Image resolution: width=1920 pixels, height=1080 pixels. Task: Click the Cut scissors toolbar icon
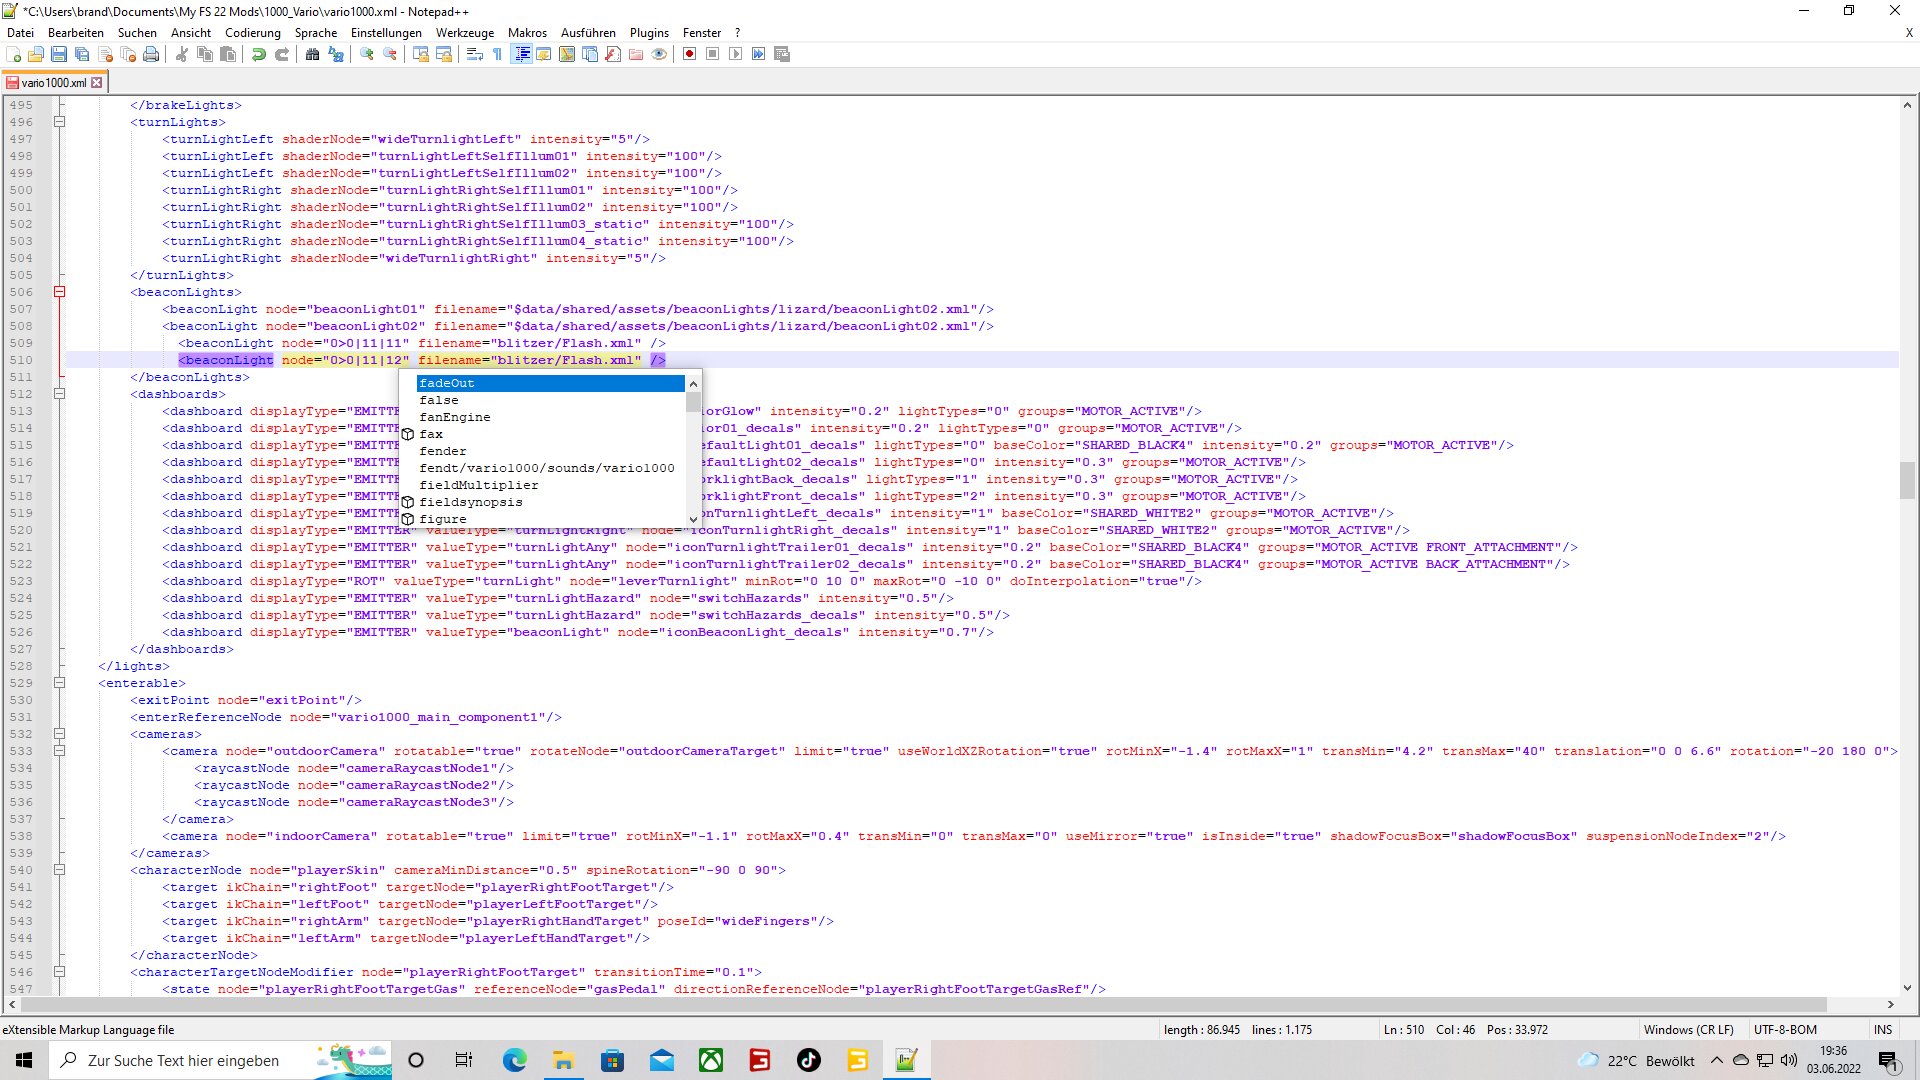point(182,54)
